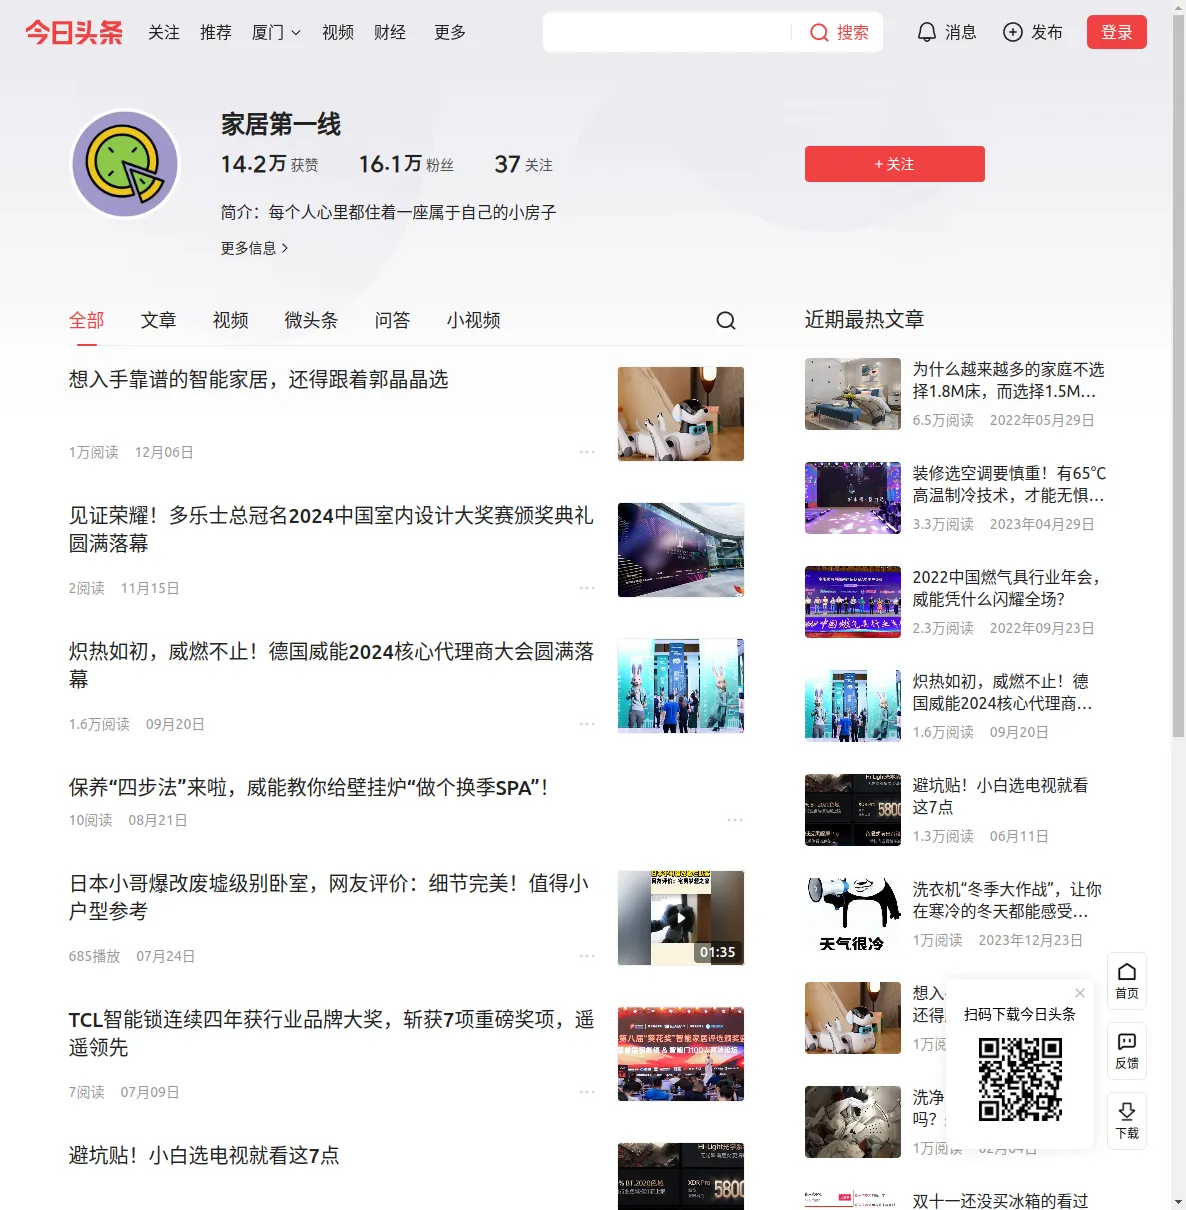Select the 全部 tab
Viewport: 1186px width, 1210px height.
tap(87, 320)
